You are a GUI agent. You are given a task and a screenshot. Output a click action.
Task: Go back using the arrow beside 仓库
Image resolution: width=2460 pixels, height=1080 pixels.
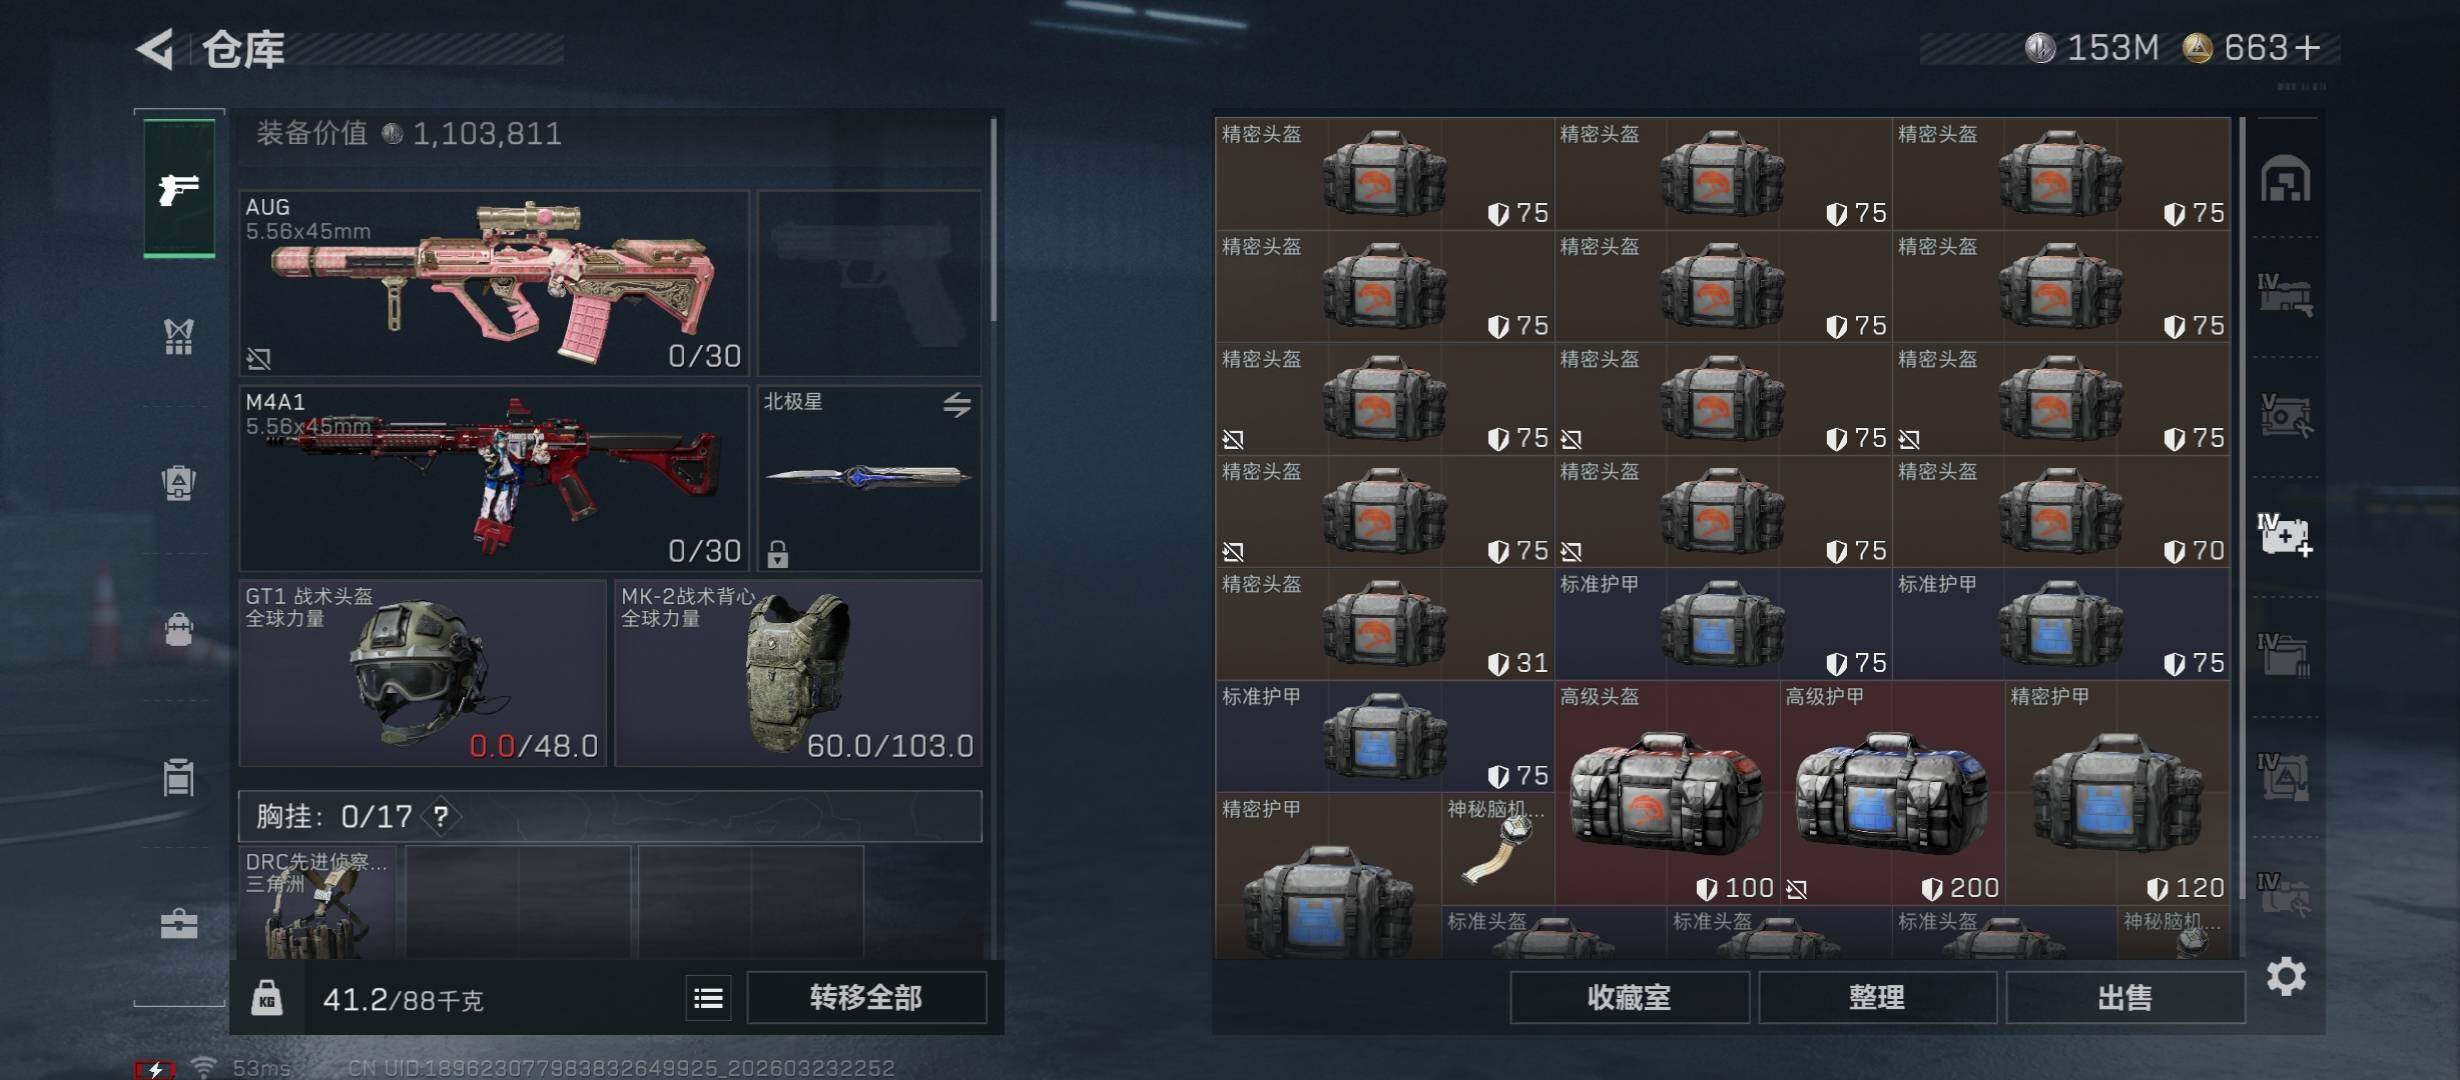[x=156, y=48]
